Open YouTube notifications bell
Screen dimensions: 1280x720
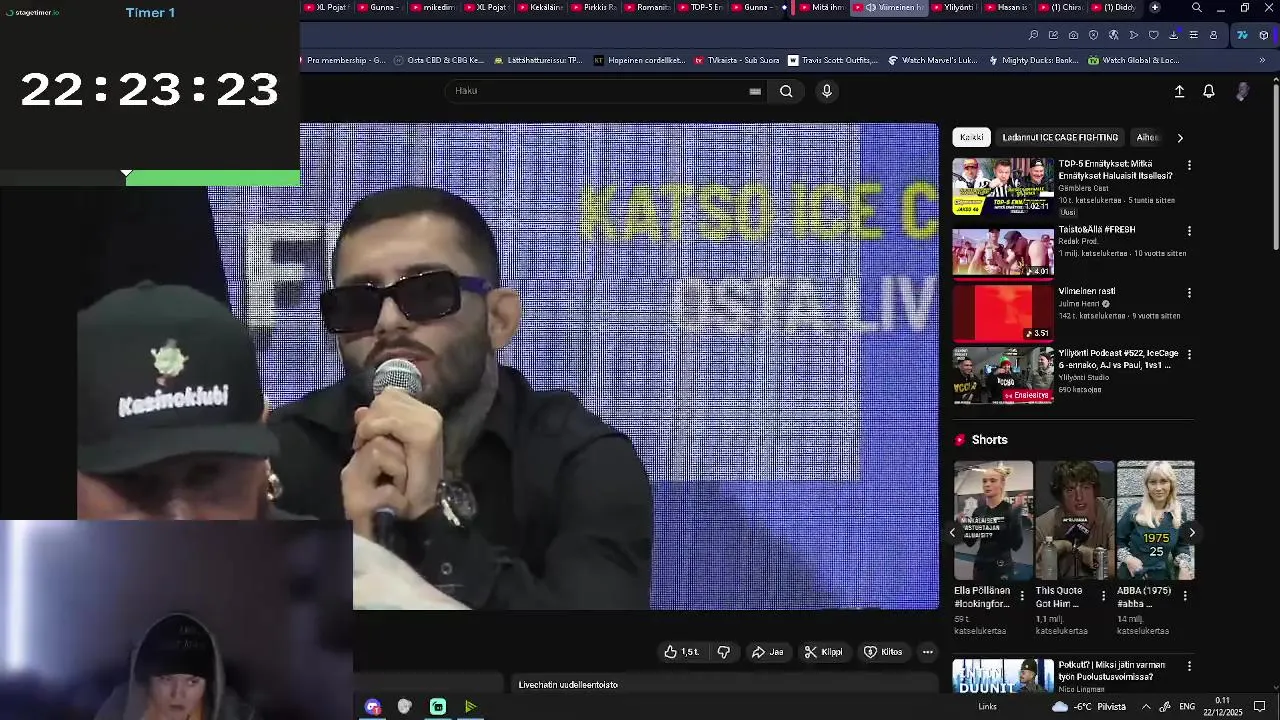point(1209,91)
